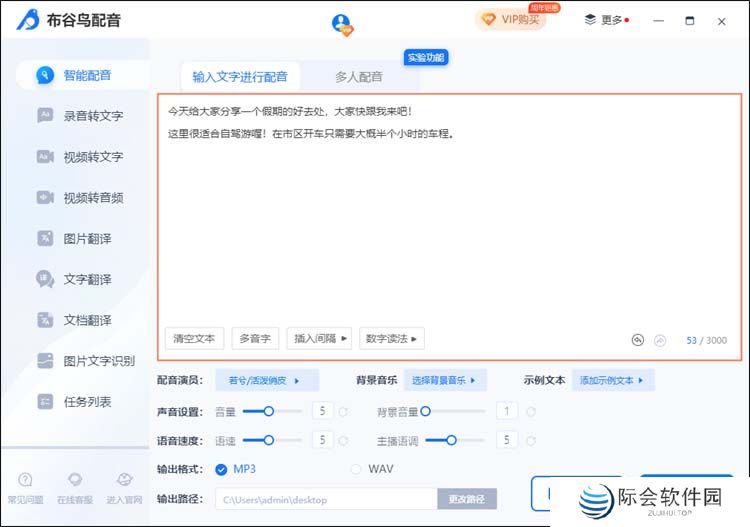Click into the dubbing text area
Screen dimensions: 750x527
point(449,225)
